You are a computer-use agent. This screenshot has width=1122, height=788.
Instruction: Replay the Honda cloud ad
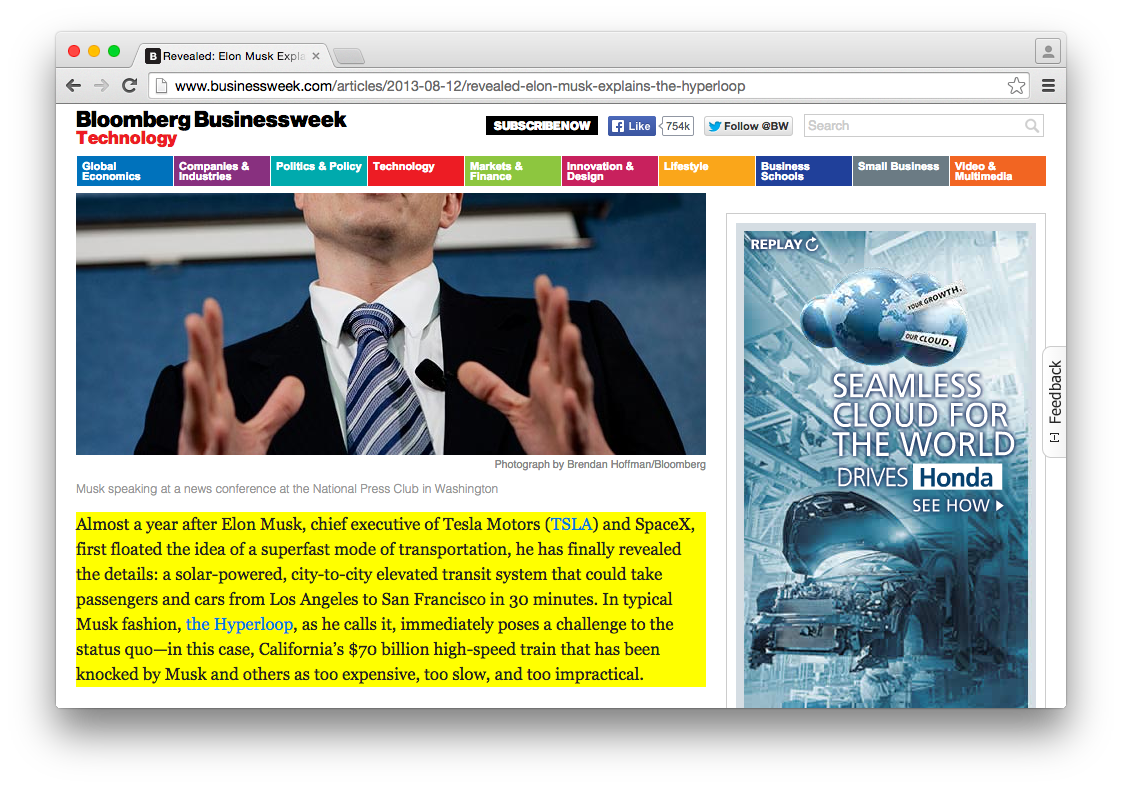[784, 244]
